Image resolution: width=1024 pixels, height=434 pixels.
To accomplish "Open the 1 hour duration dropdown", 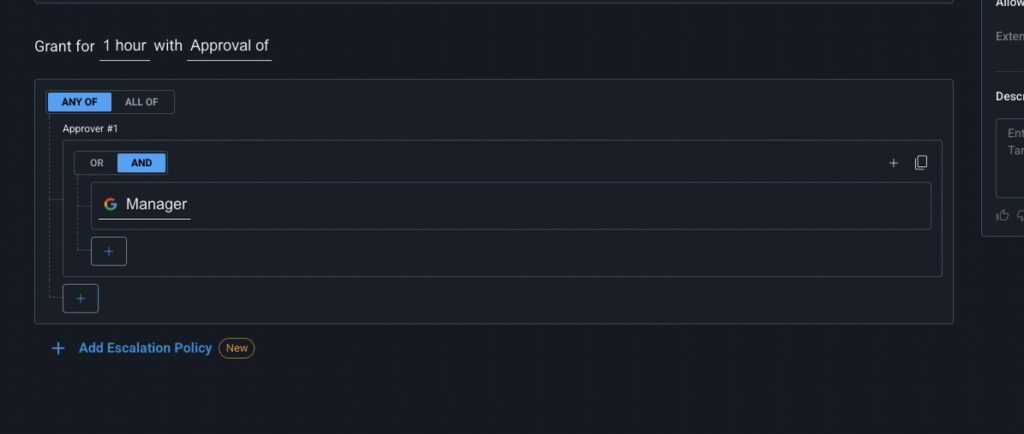I will pos(124,46).
